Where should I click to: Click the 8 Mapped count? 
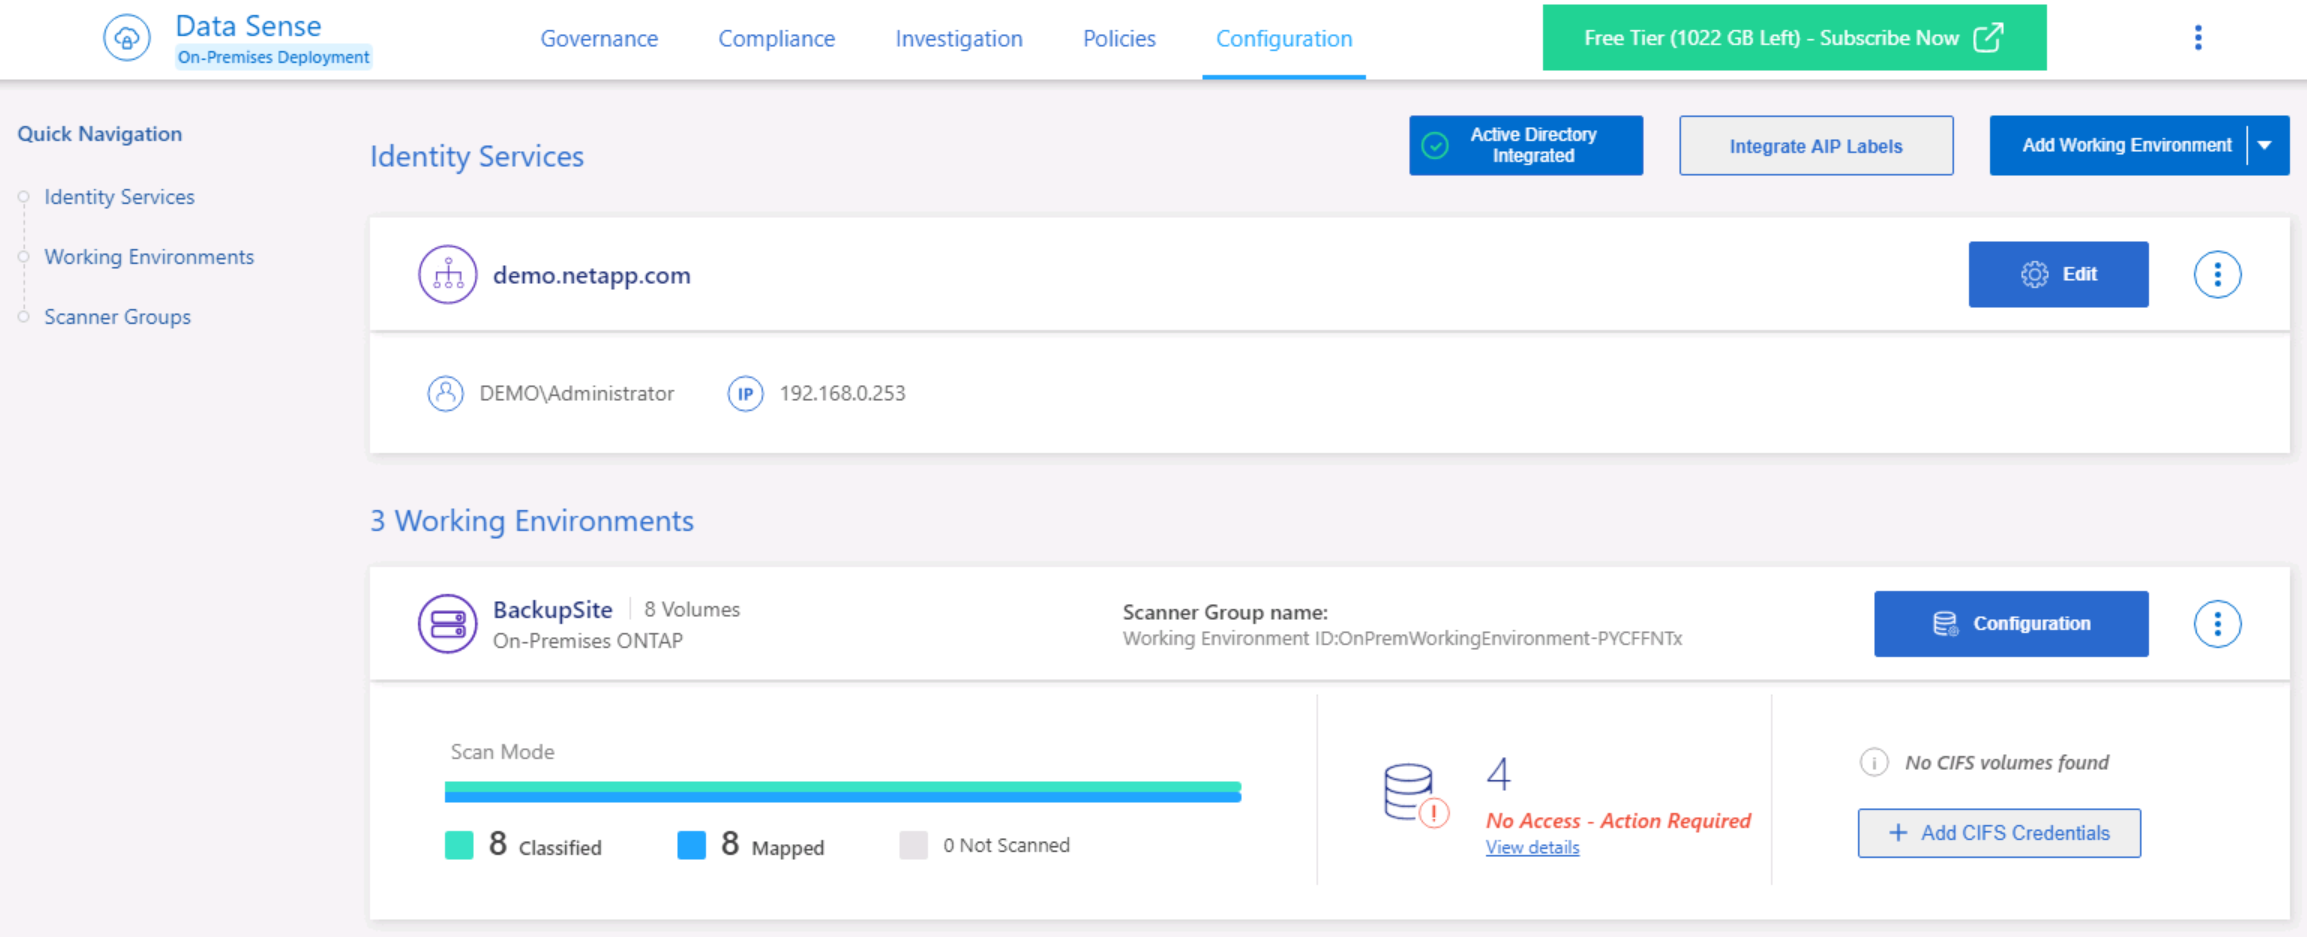click(772, 845)
